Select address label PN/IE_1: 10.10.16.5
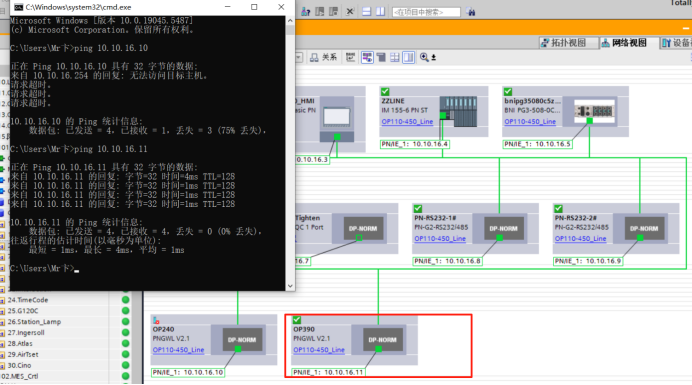Screen dimensions: 692x385 538,144
